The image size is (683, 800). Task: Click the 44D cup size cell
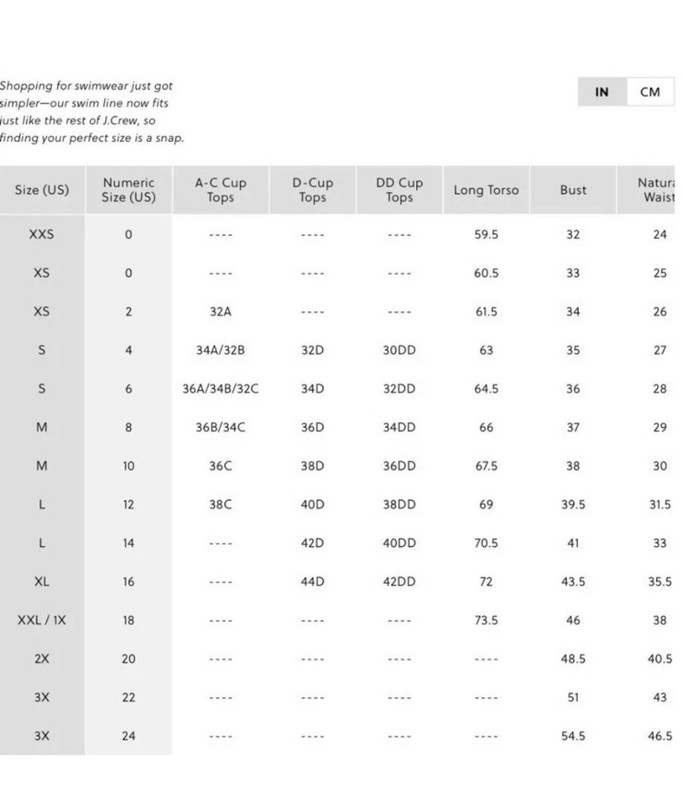(x=313, y=582)
